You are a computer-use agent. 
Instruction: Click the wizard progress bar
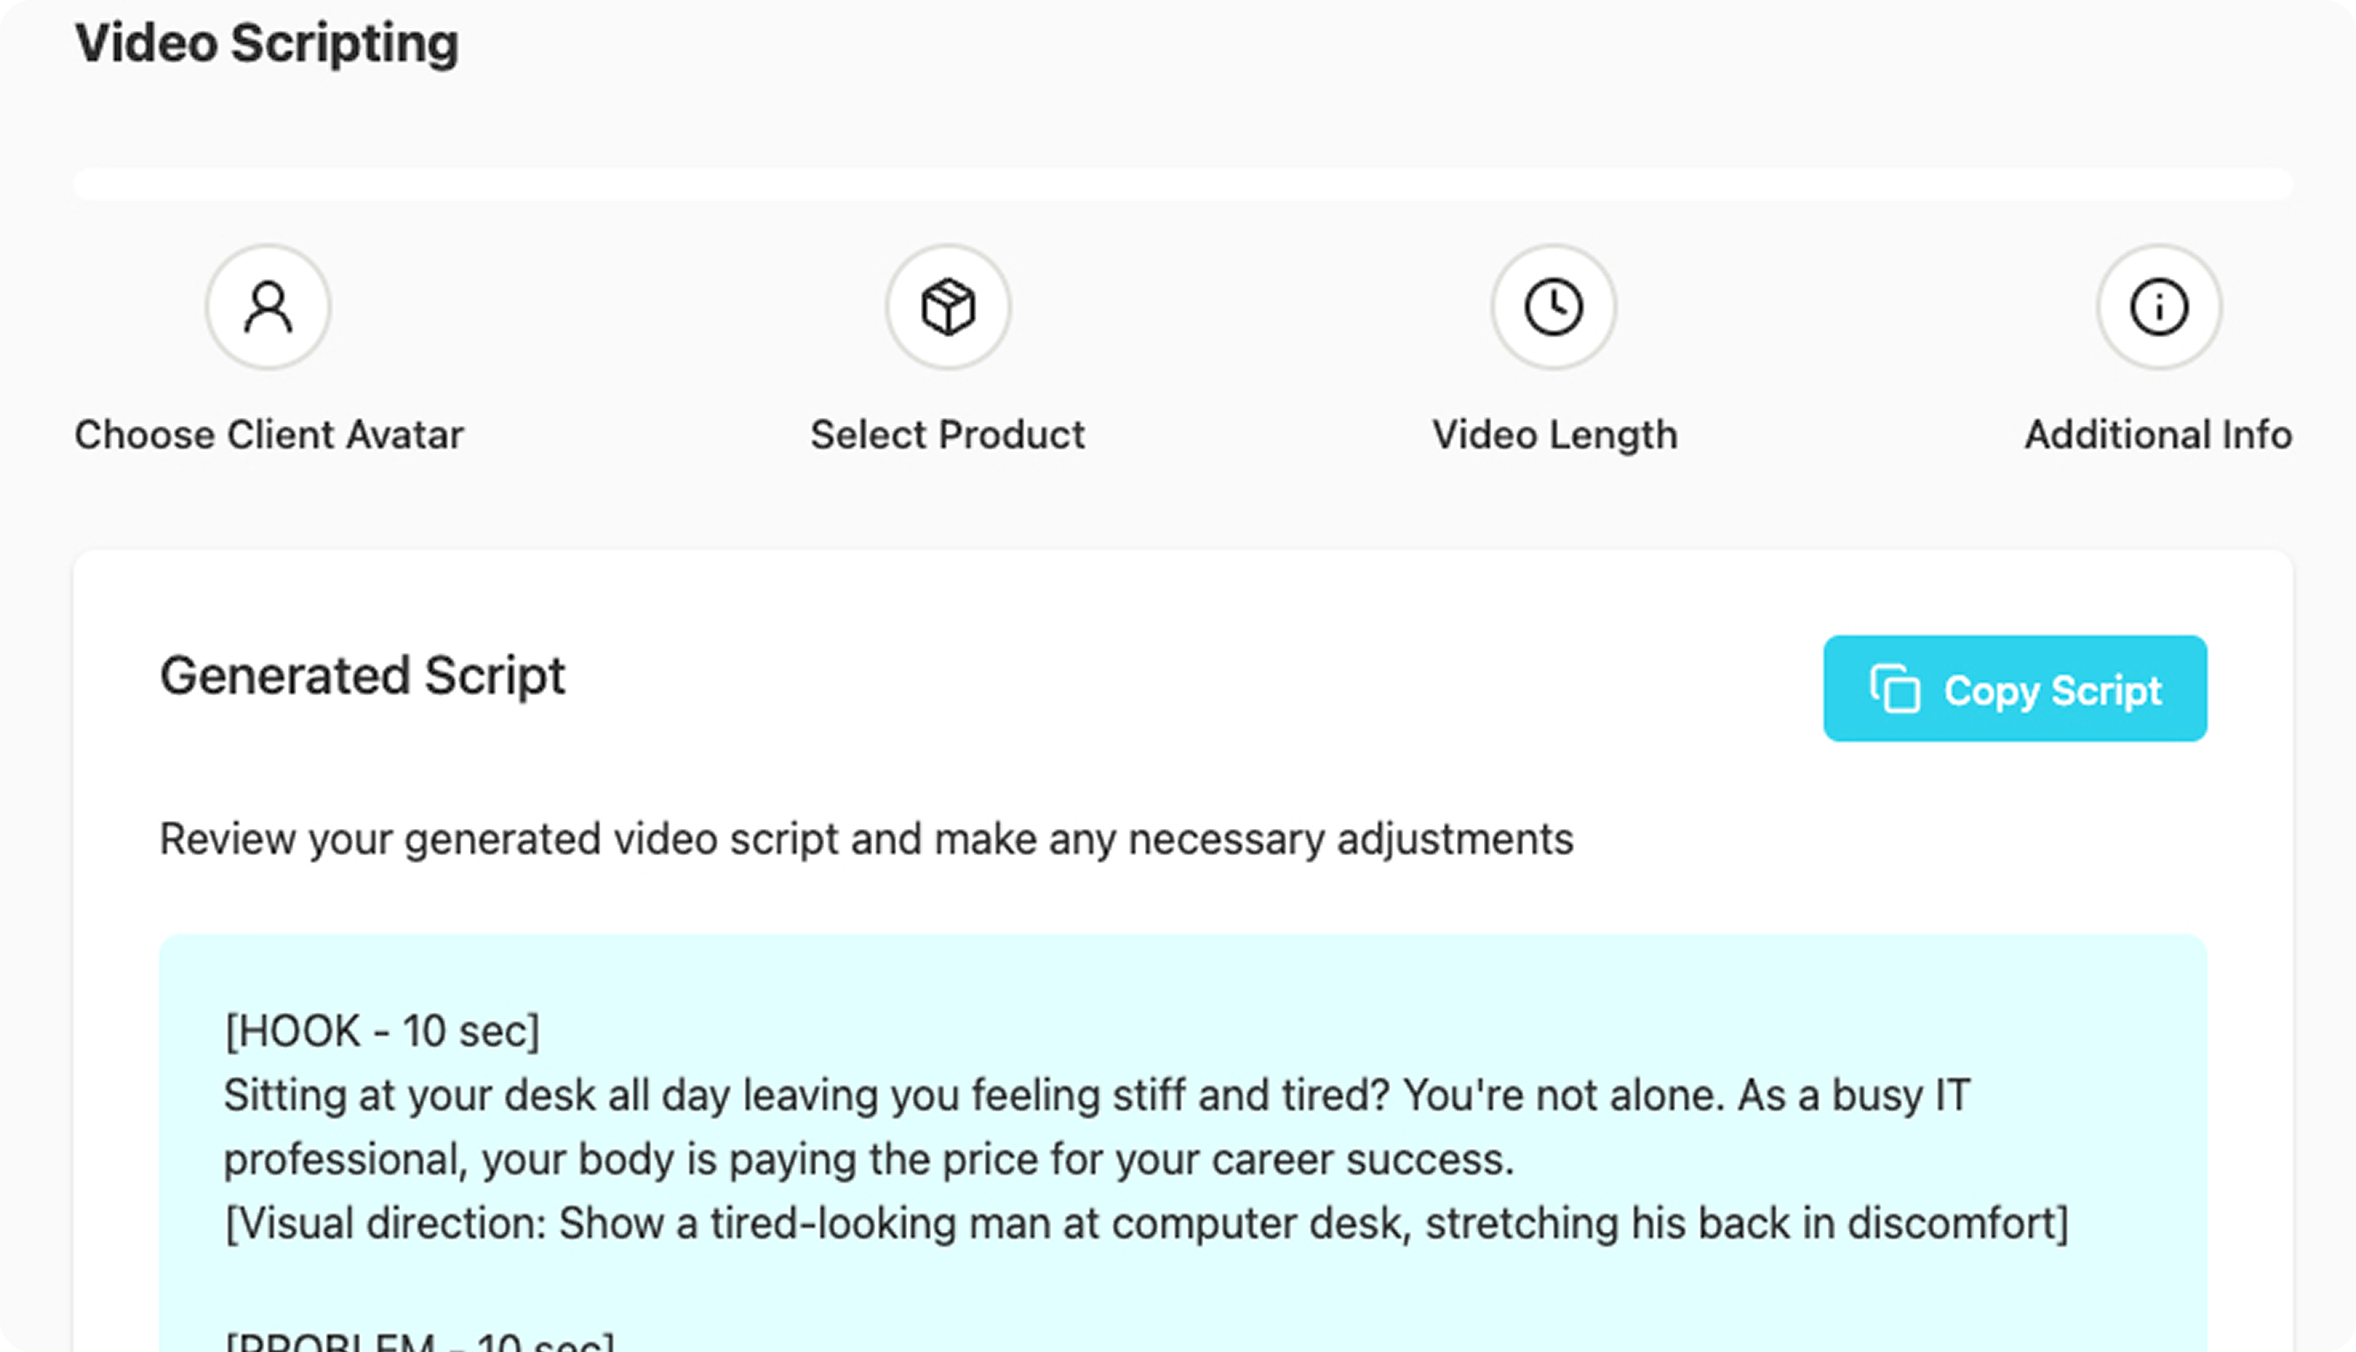[1178, 181]
